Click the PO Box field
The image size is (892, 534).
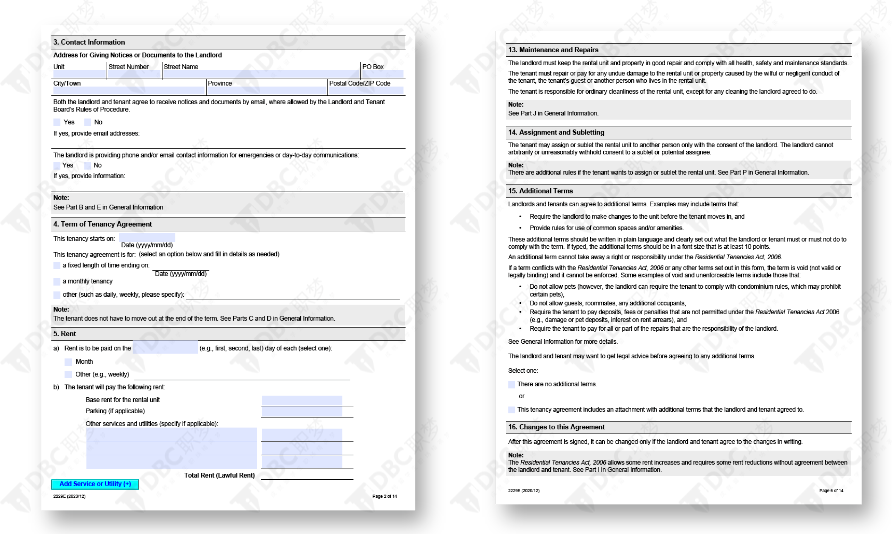click(383, 74)
